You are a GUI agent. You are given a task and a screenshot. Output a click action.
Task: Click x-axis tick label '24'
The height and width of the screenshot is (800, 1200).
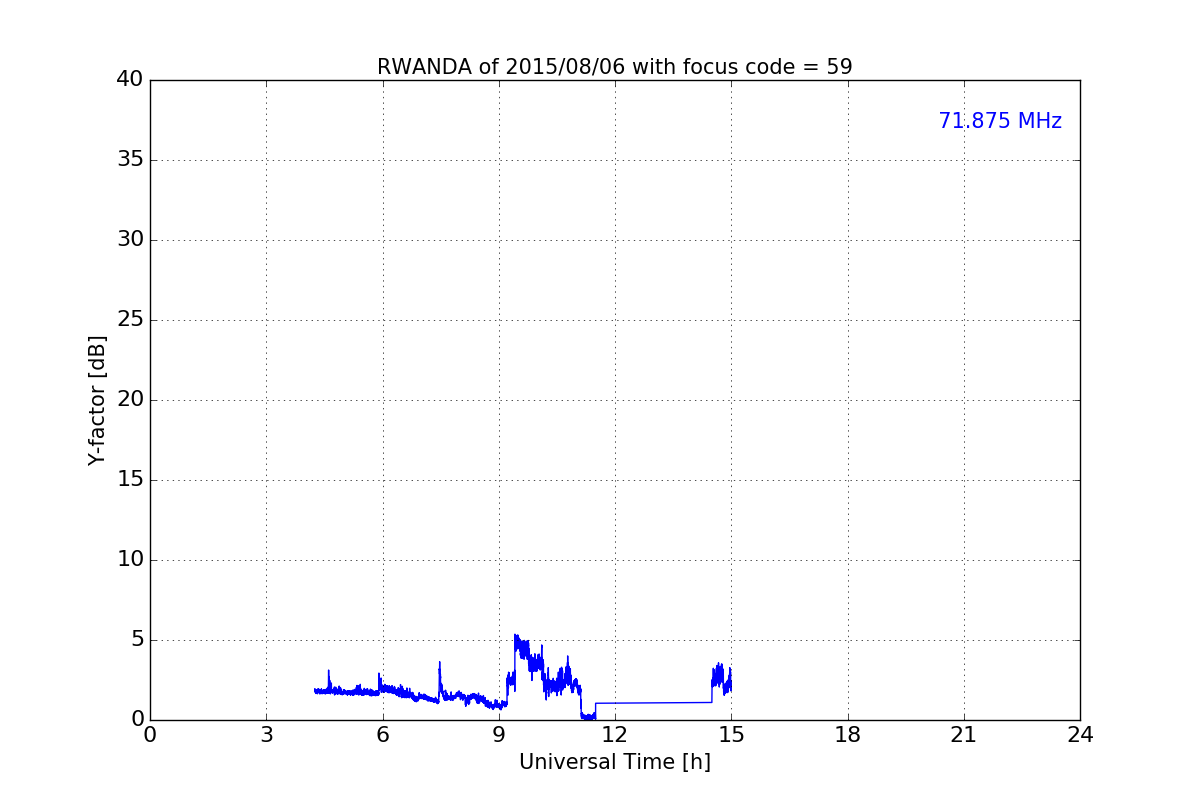tap(1080, 735)
